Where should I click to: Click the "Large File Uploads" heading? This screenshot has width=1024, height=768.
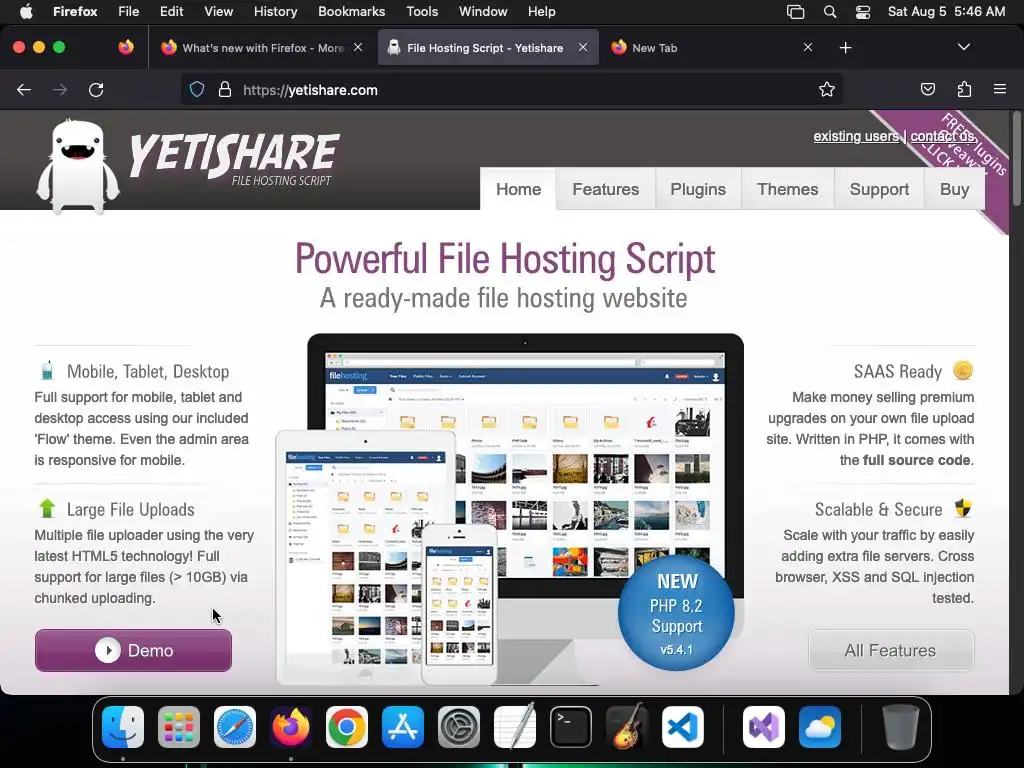pos(130,509)
